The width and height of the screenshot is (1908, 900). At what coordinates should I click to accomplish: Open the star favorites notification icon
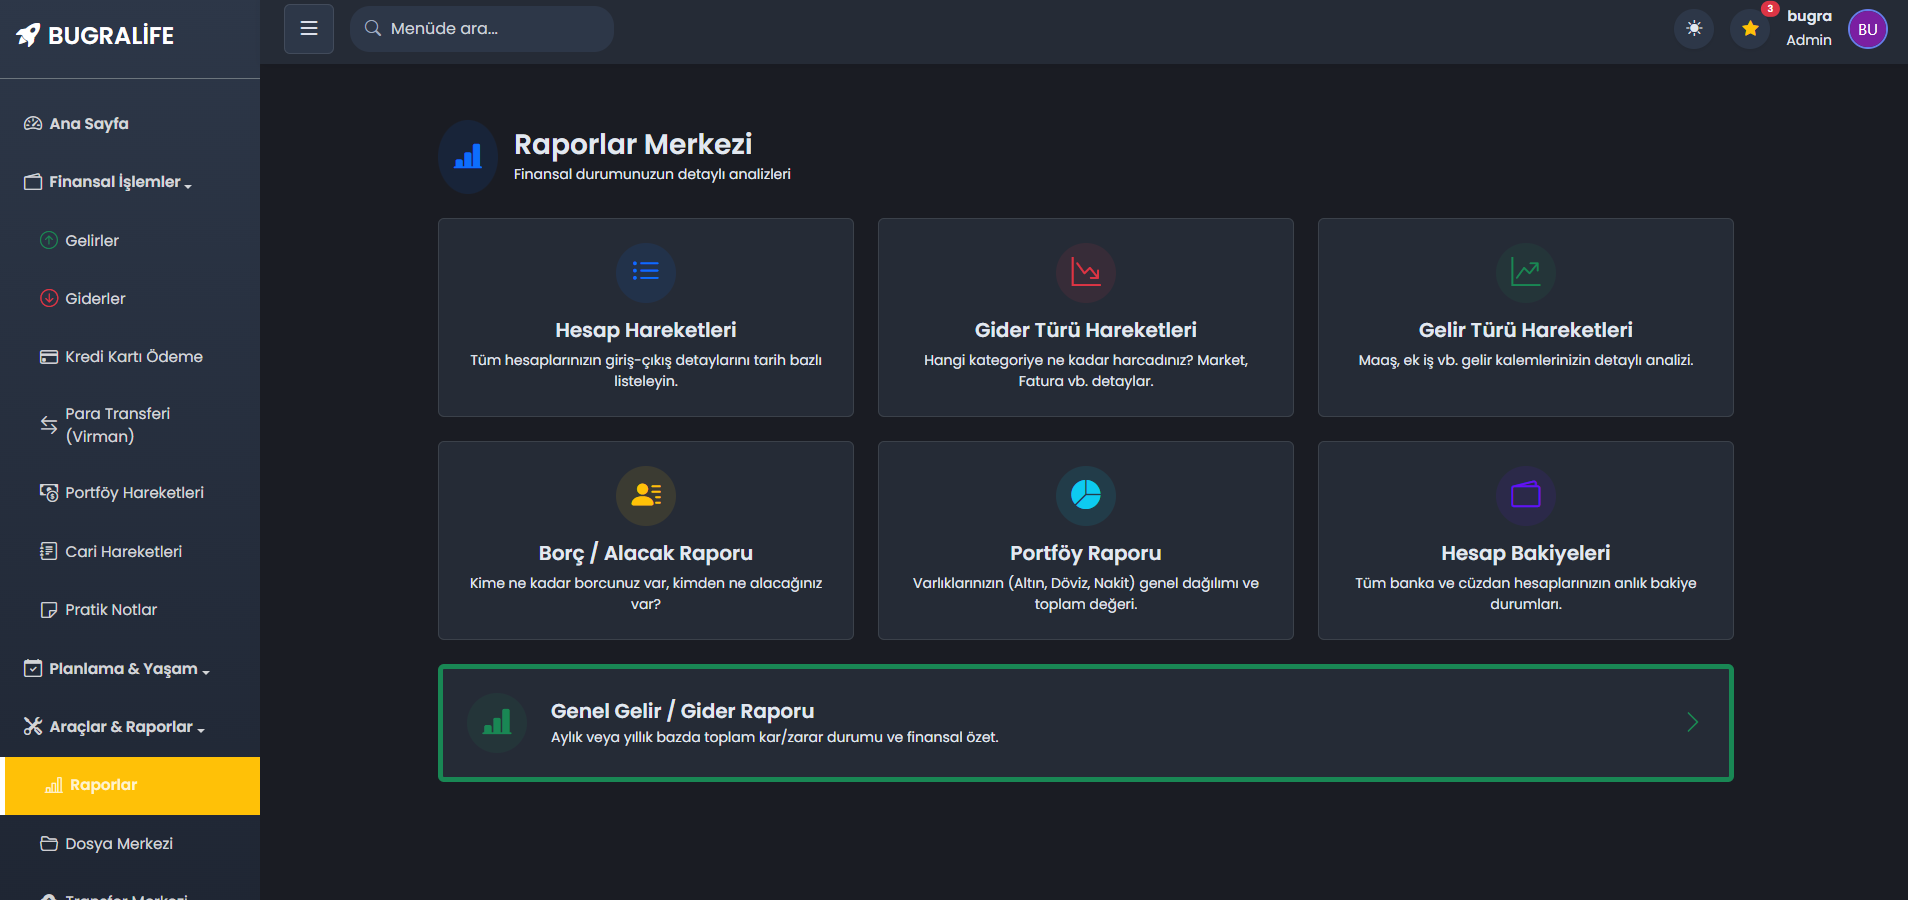click(1750, 29)
